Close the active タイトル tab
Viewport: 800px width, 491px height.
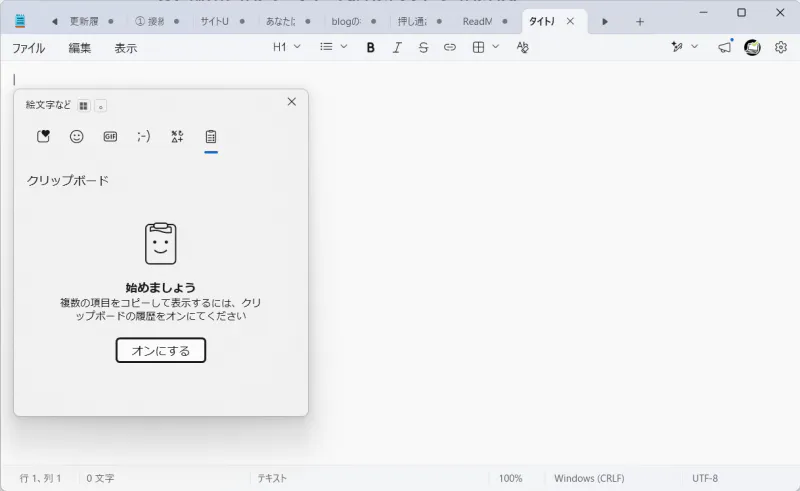(570, 21)
